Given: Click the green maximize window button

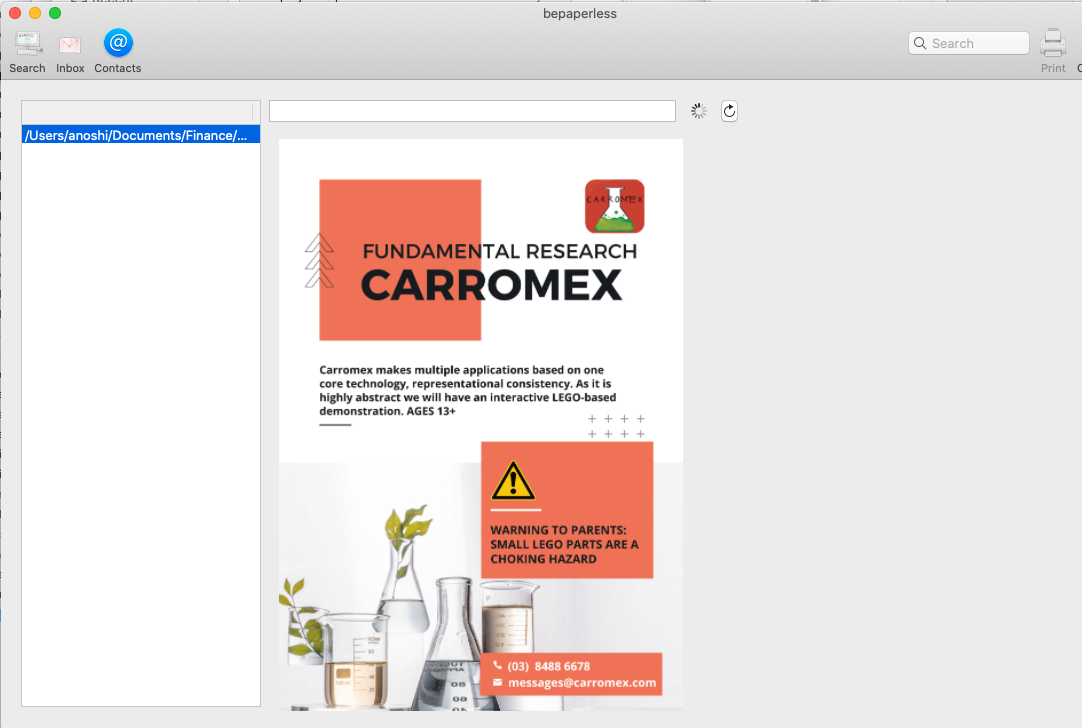Looking at the screenshot, I should [x=55, y=13].
